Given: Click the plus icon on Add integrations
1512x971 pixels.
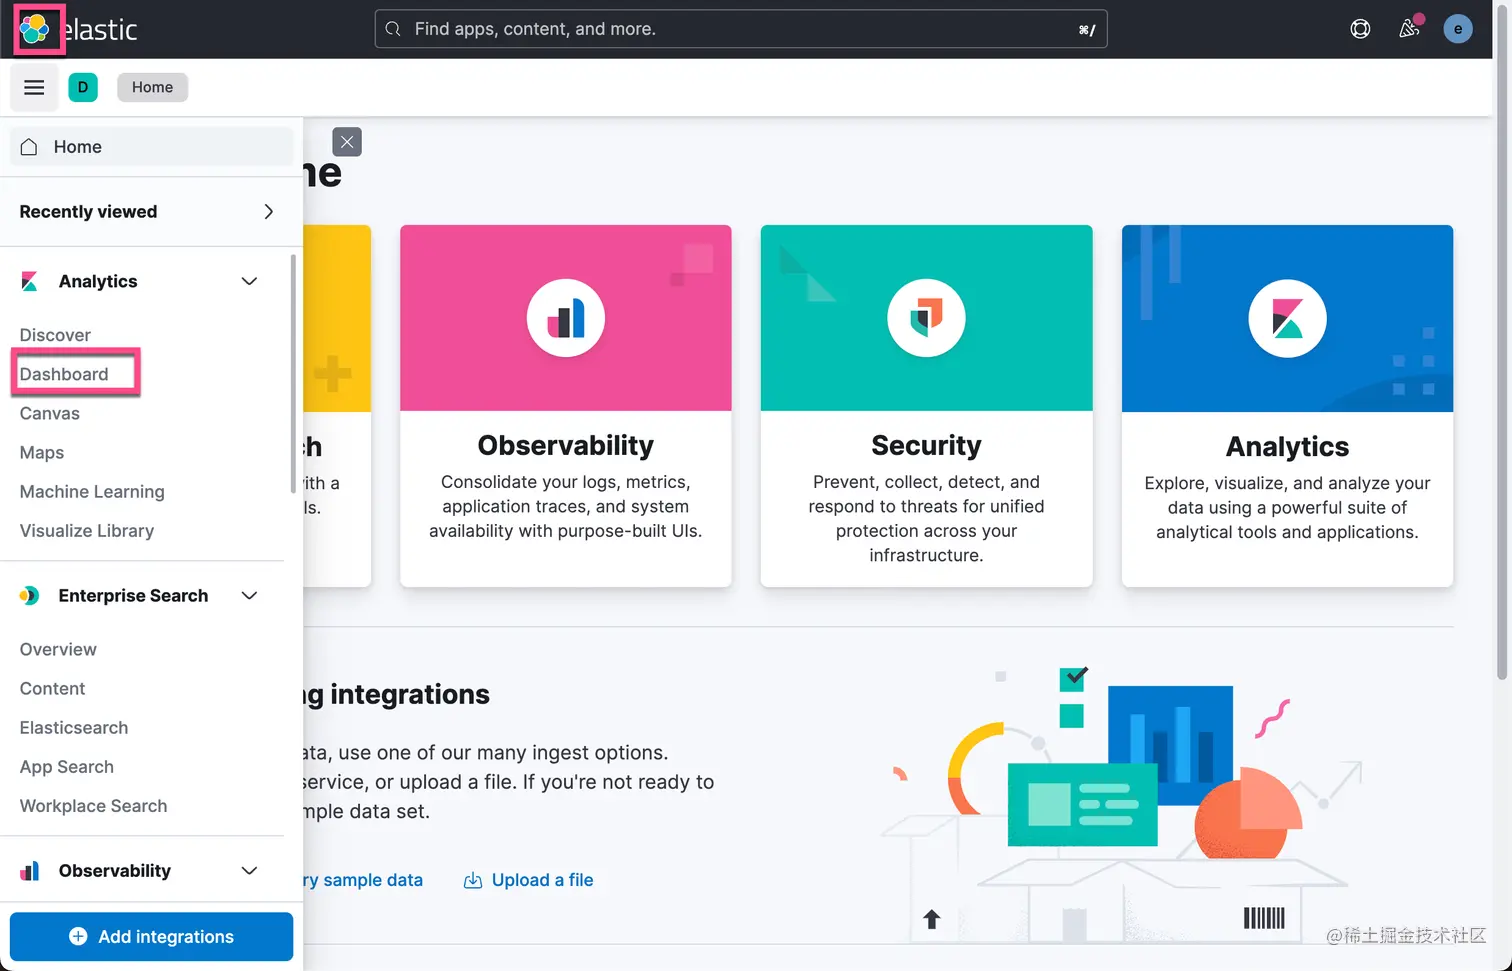Looking at the screenshot, I should coord(78,936).
